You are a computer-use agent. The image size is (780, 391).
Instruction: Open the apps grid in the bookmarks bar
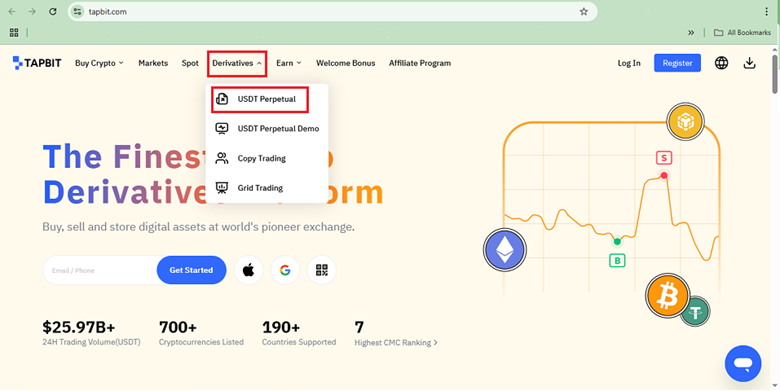pos(14,32)
